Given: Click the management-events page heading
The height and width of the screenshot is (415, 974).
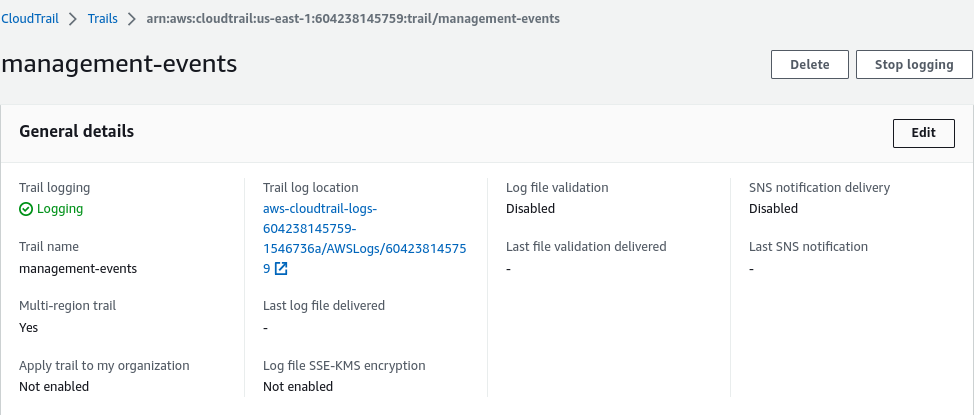Looking at the screenshot, I should (119, 65).
